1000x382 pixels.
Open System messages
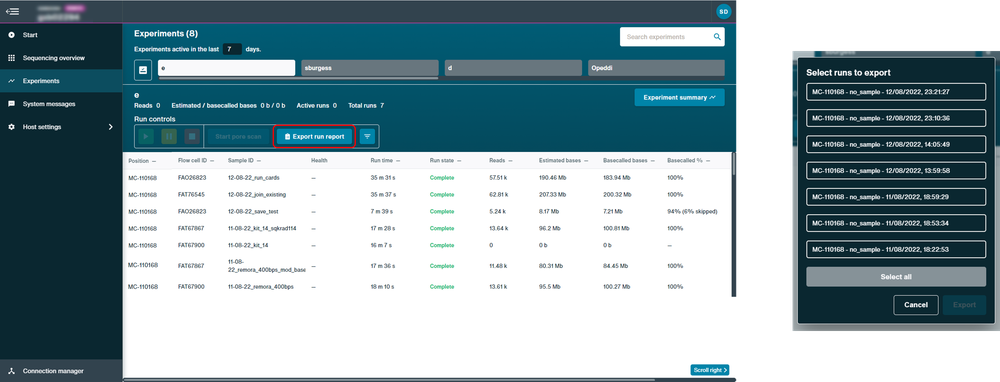[x=61, y=104]
